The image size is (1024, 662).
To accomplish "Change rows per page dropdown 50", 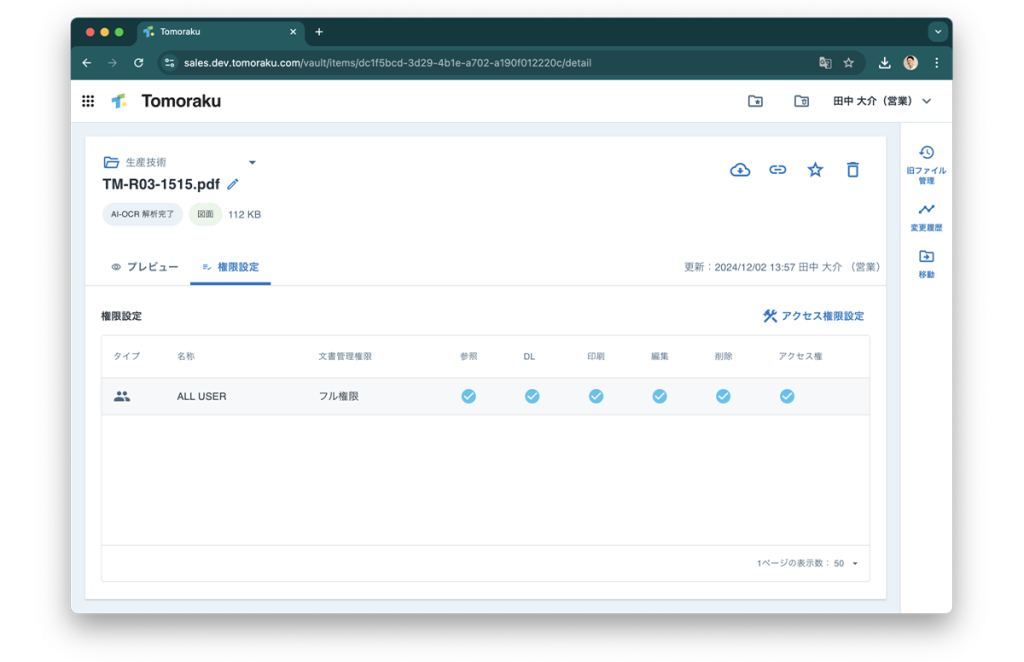I will tap(846, 563).
